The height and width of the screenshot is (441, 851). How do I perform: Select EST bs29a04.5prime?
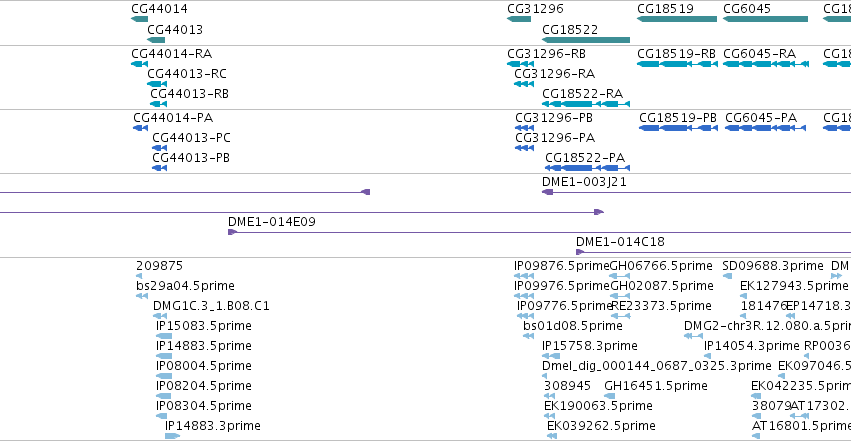[x=142, y=296]
